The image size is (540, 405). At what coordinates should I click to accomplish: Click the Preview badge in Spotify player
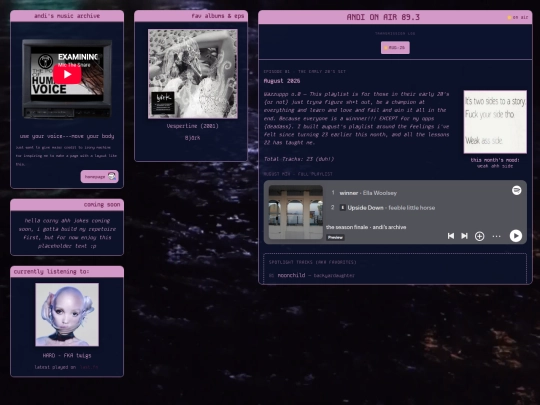point(335,237)
